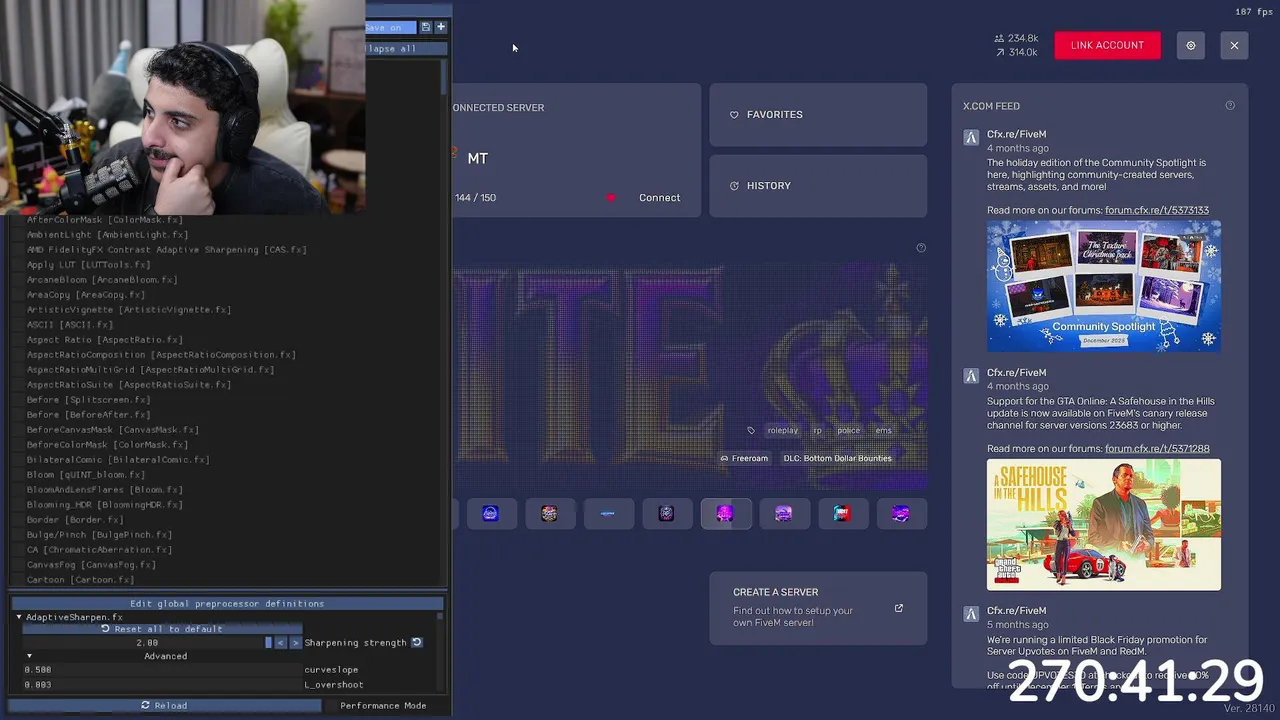Viewport: 1280px width, 720px height.
Task: Open forum.cfx.re/t/5373133 link
Action: coord(1157,210)
